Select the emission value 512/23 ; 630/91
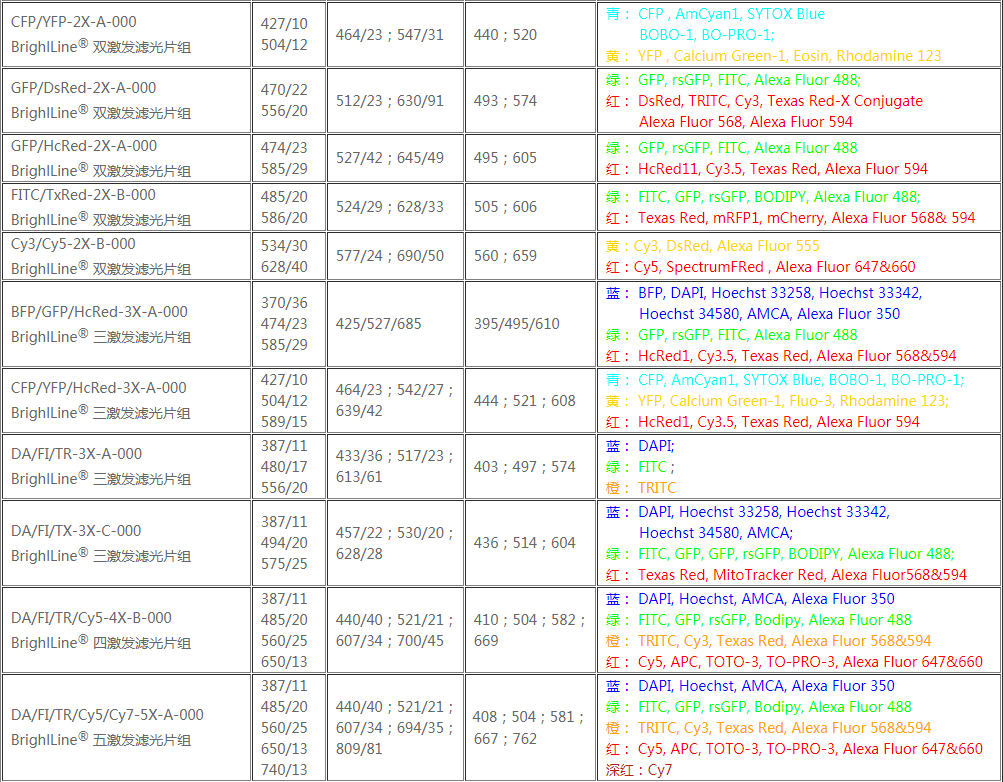The height and width of the screenshot is (782, 1003). [390, 101]
